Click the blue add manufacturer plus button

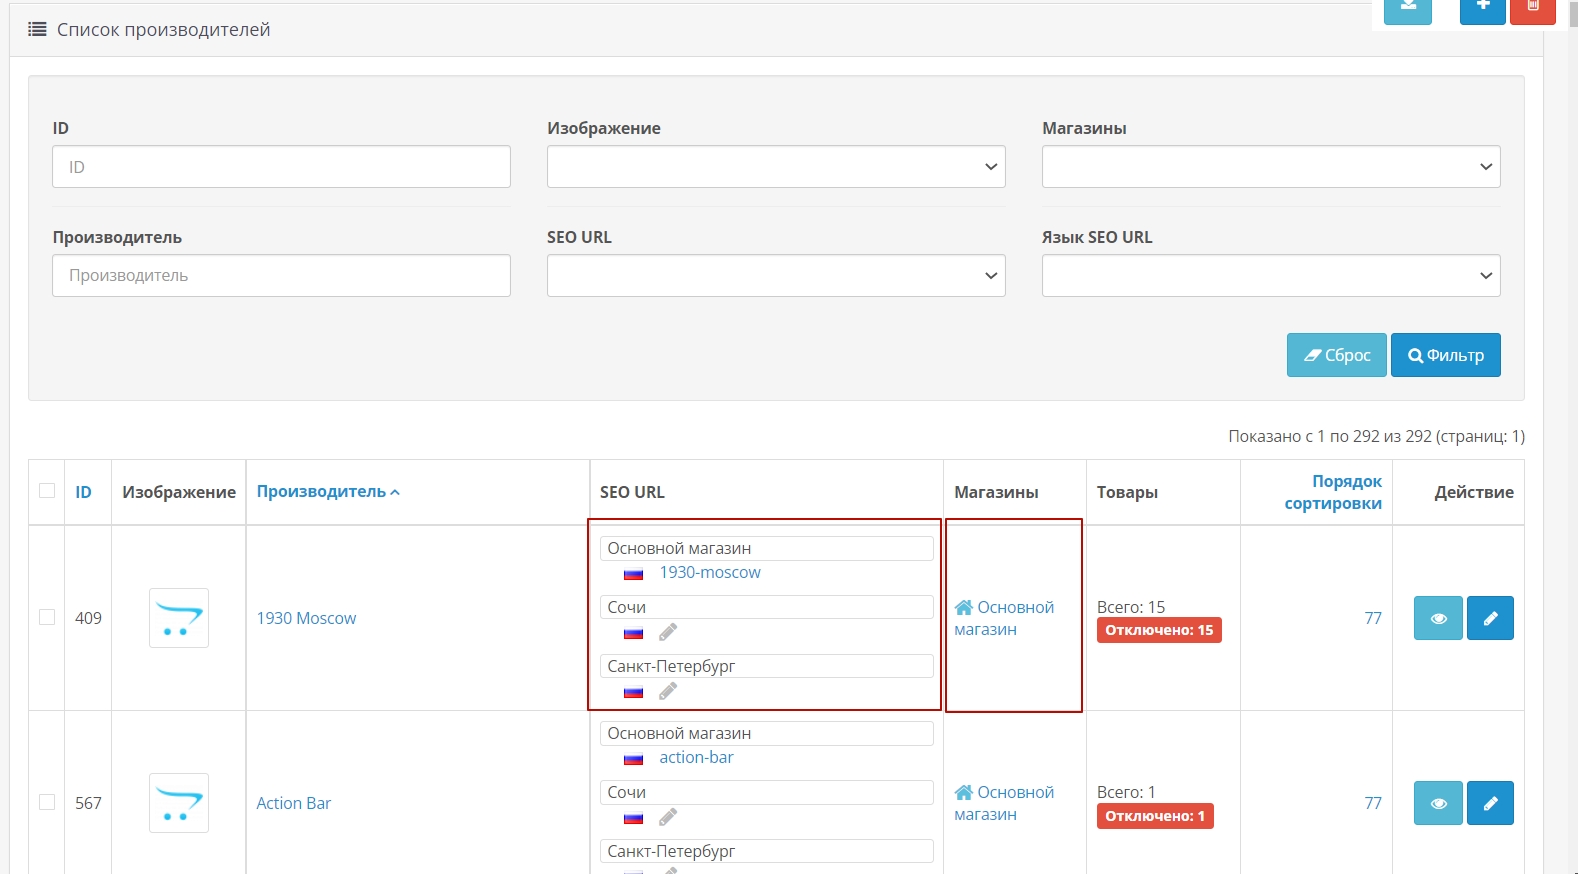click(x=1482, y=9)
